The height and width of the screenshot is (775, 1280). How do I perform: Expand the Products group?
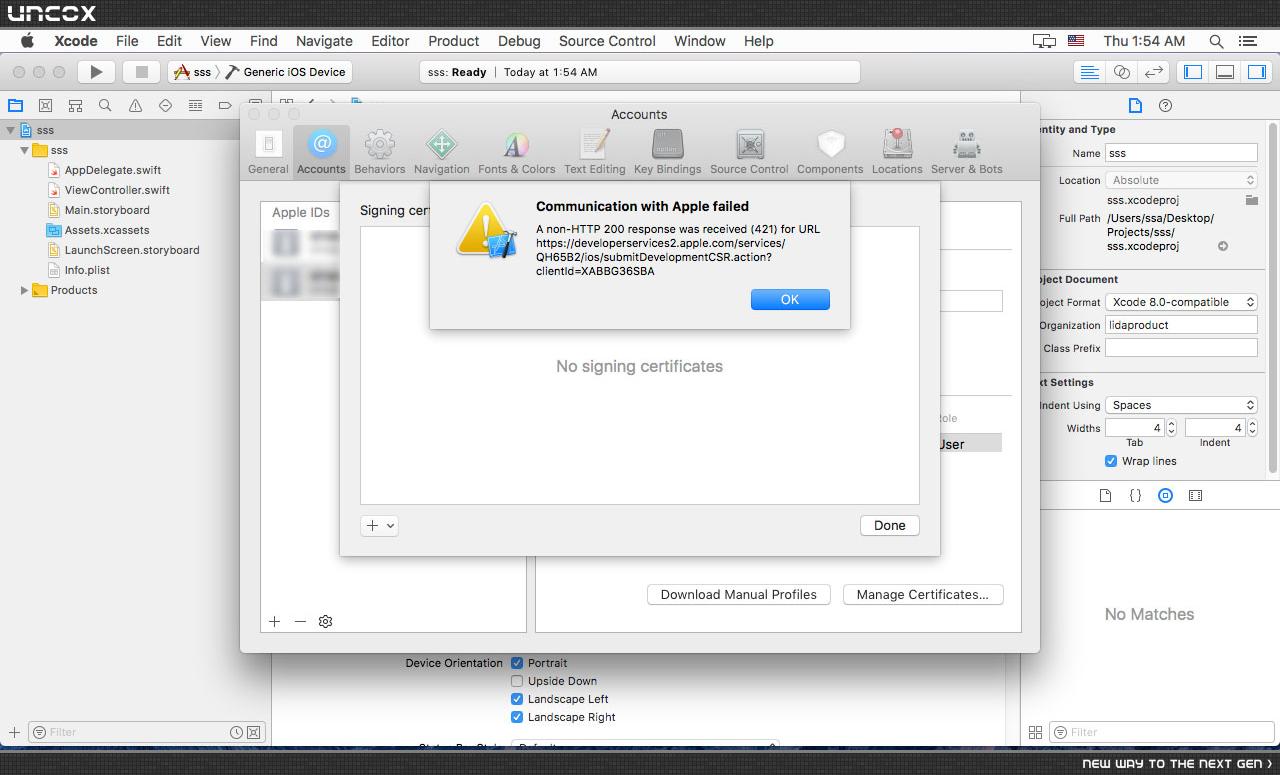click(x=25, y=290)
